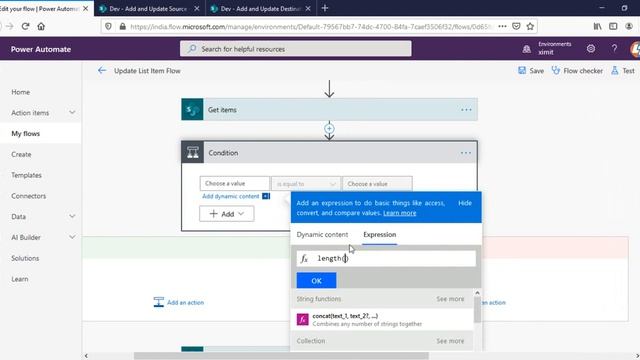Open a new browser tab
Screen dimensions: 640x360
325,8
